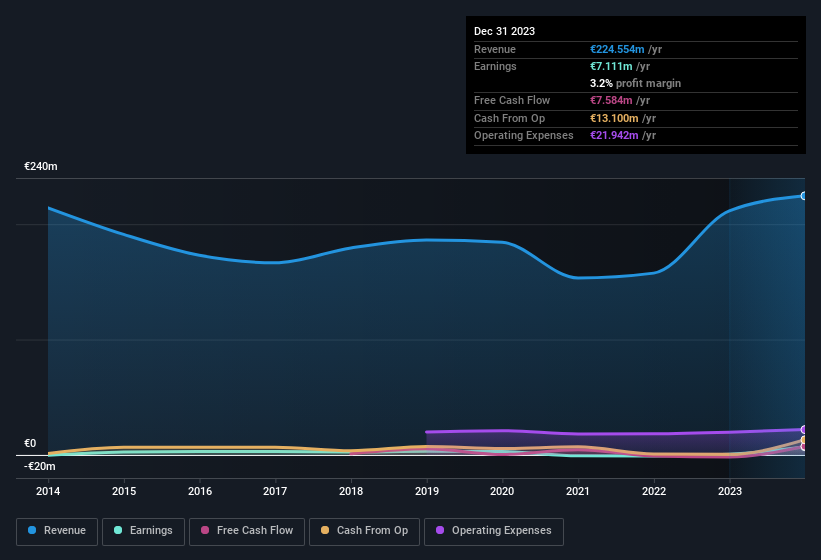Click the 2023 x-axis label

[729, 491]
